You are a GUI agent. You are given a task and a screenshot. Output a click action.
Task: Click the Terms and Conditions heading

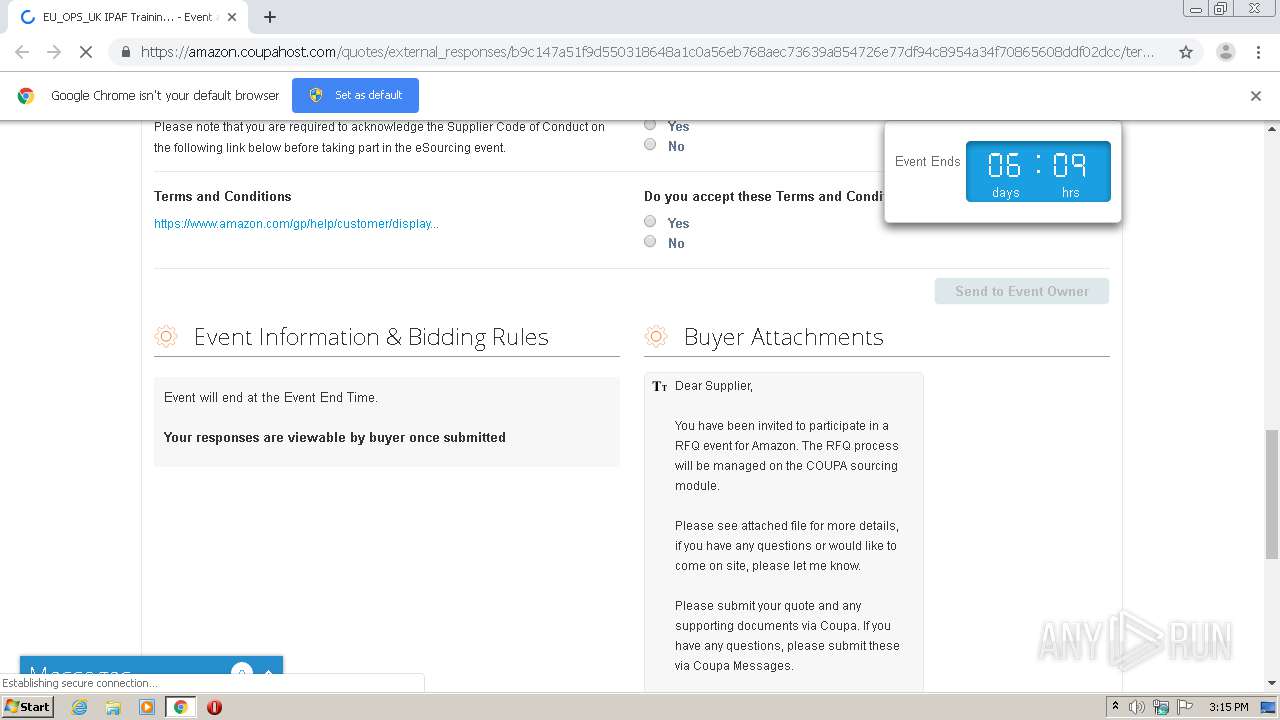pyautogui.click(x=223, y=196)
